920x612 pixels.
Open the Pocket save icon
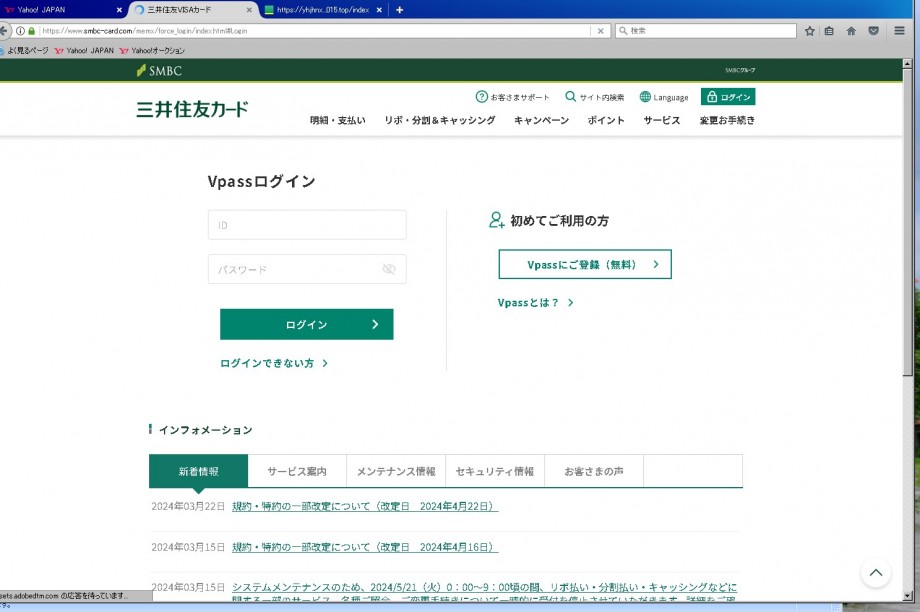pos(874,31)
